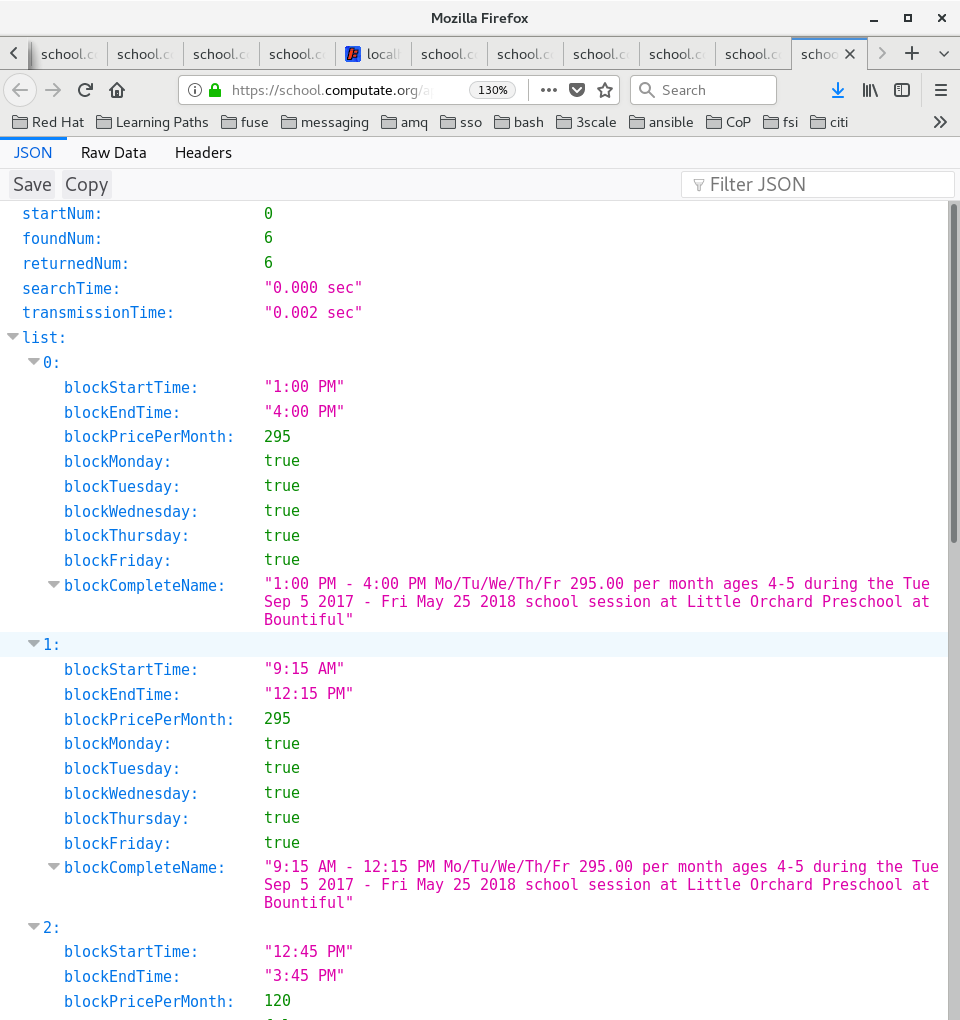Open the sso bookmarks folder
The height and width of the screenshot is (1020, 960).
point(460,122)
